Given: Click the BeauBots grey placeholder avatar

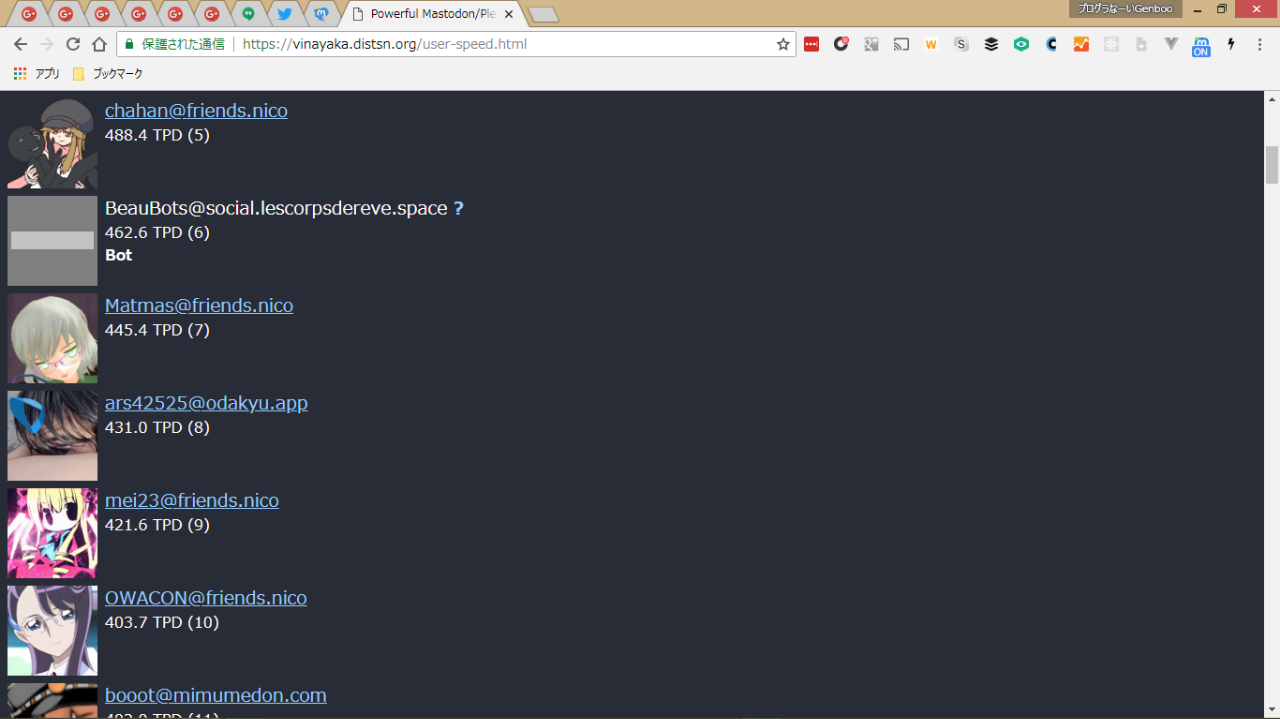Looking at the screenshot, I should coord(52,241).
